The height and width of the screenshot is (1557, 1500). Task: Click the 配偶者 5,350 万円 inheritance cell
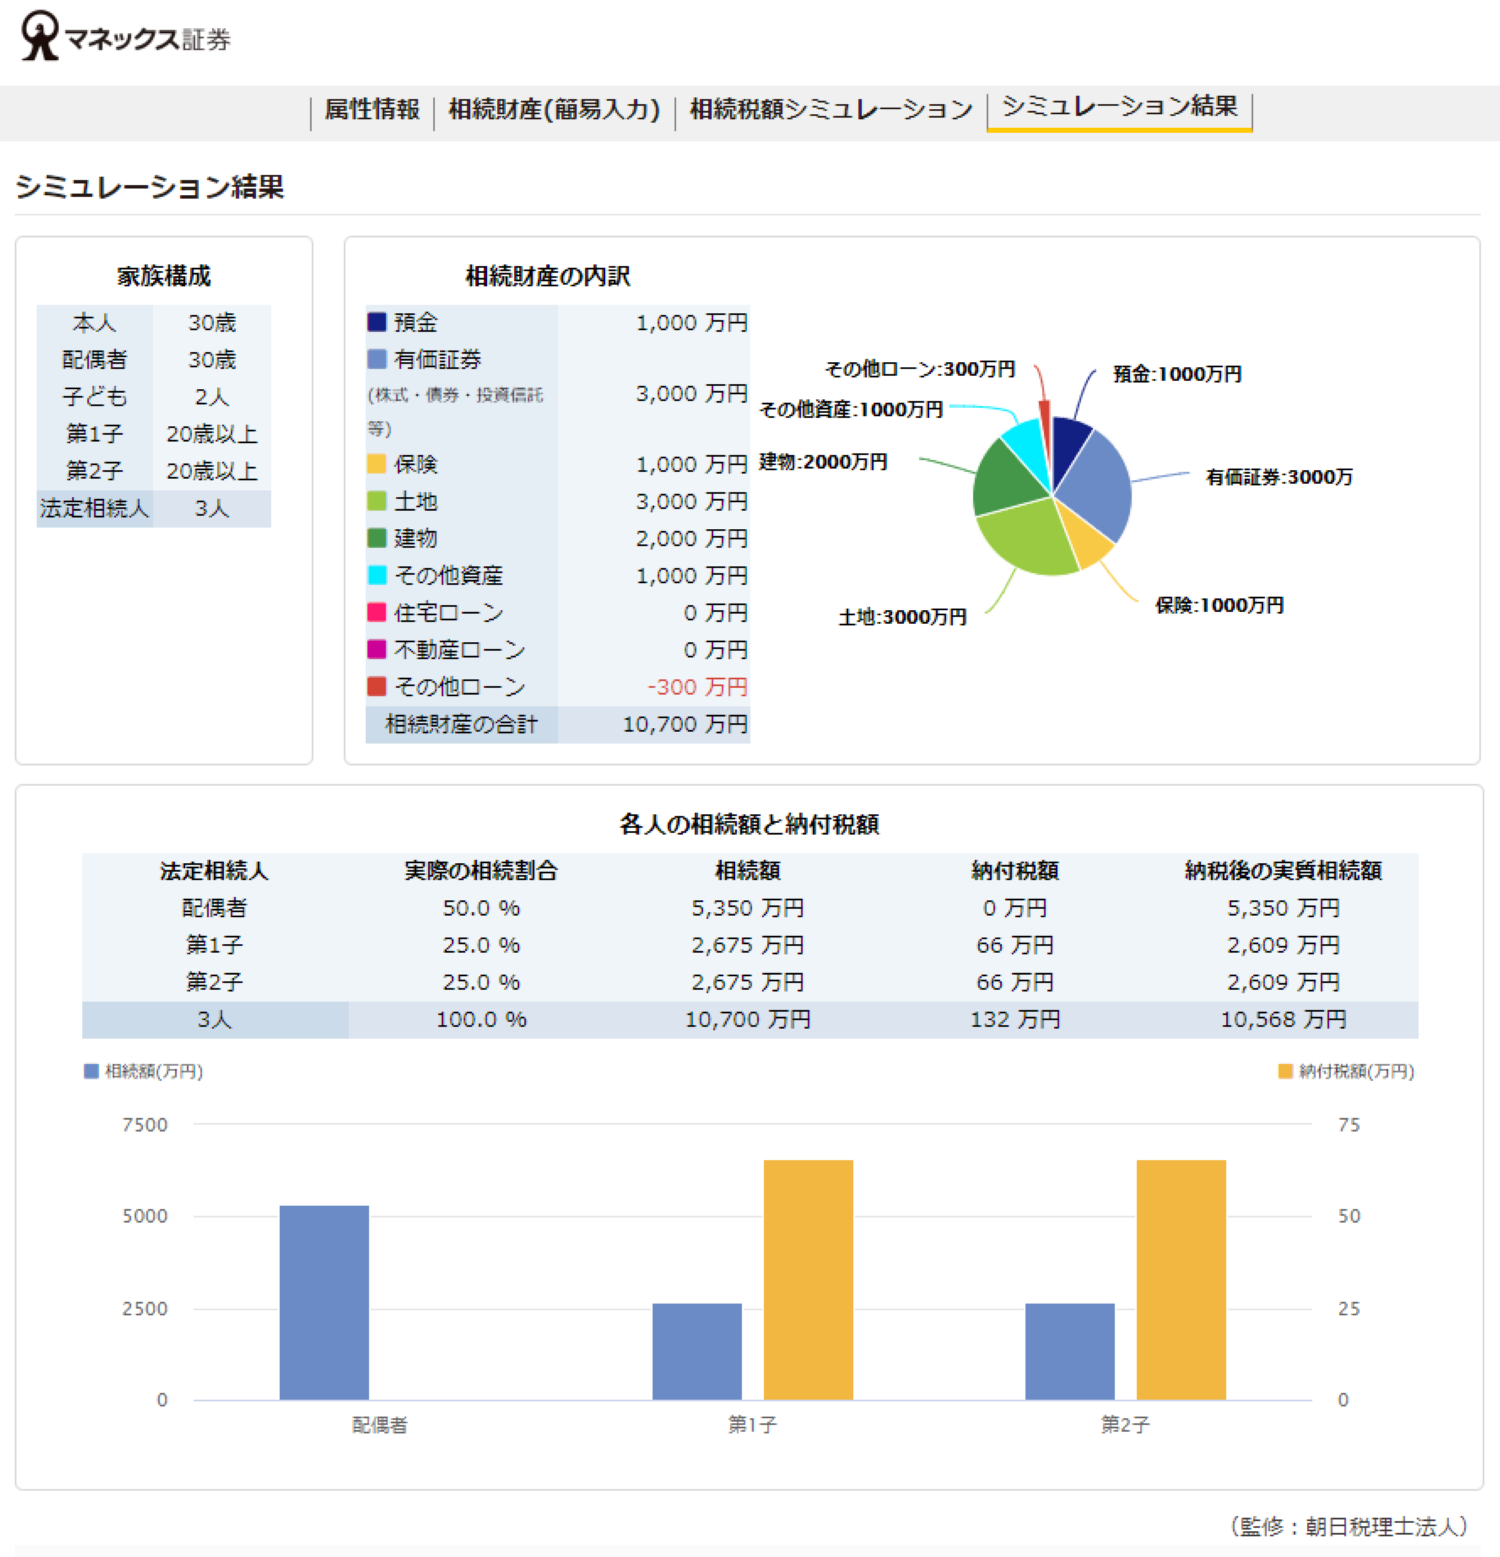(748, 908)
